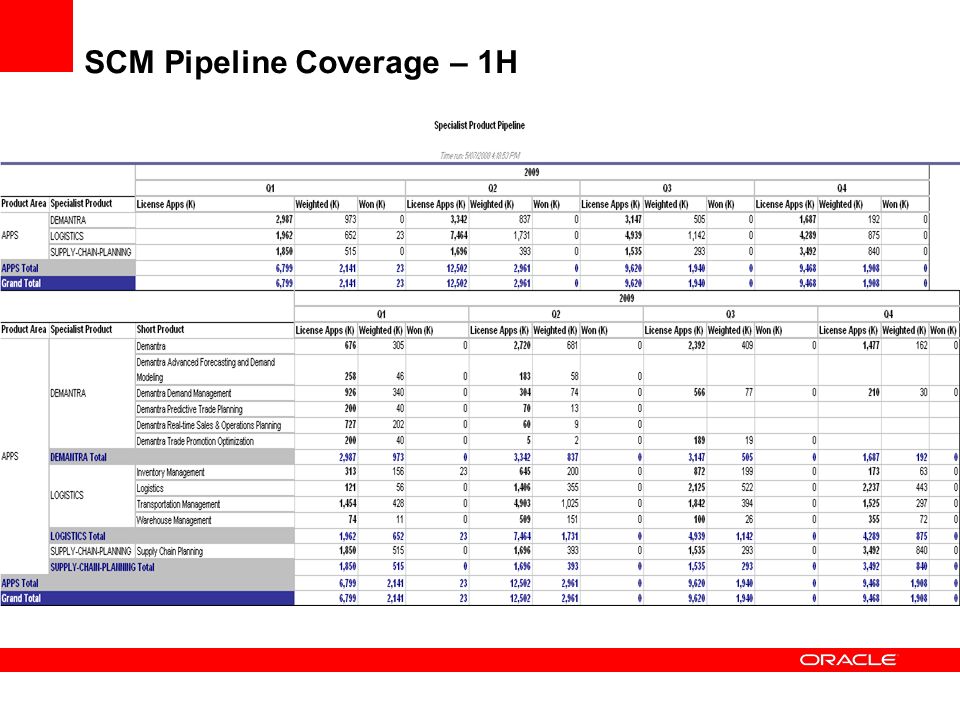Click the Demantra Advanced Forecasting and Demand Modeling row label
Screen dimensions: 960x720
206,370
